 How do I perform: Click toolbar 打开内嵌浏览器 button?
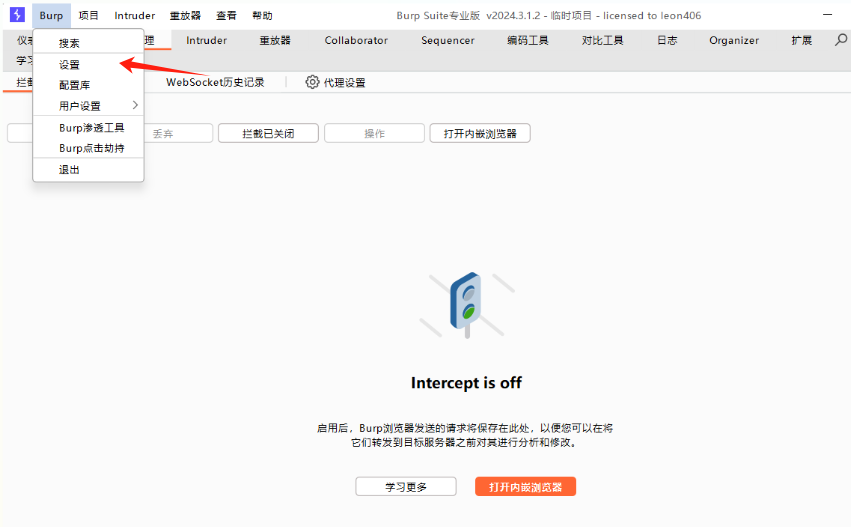tap(480, 133)
